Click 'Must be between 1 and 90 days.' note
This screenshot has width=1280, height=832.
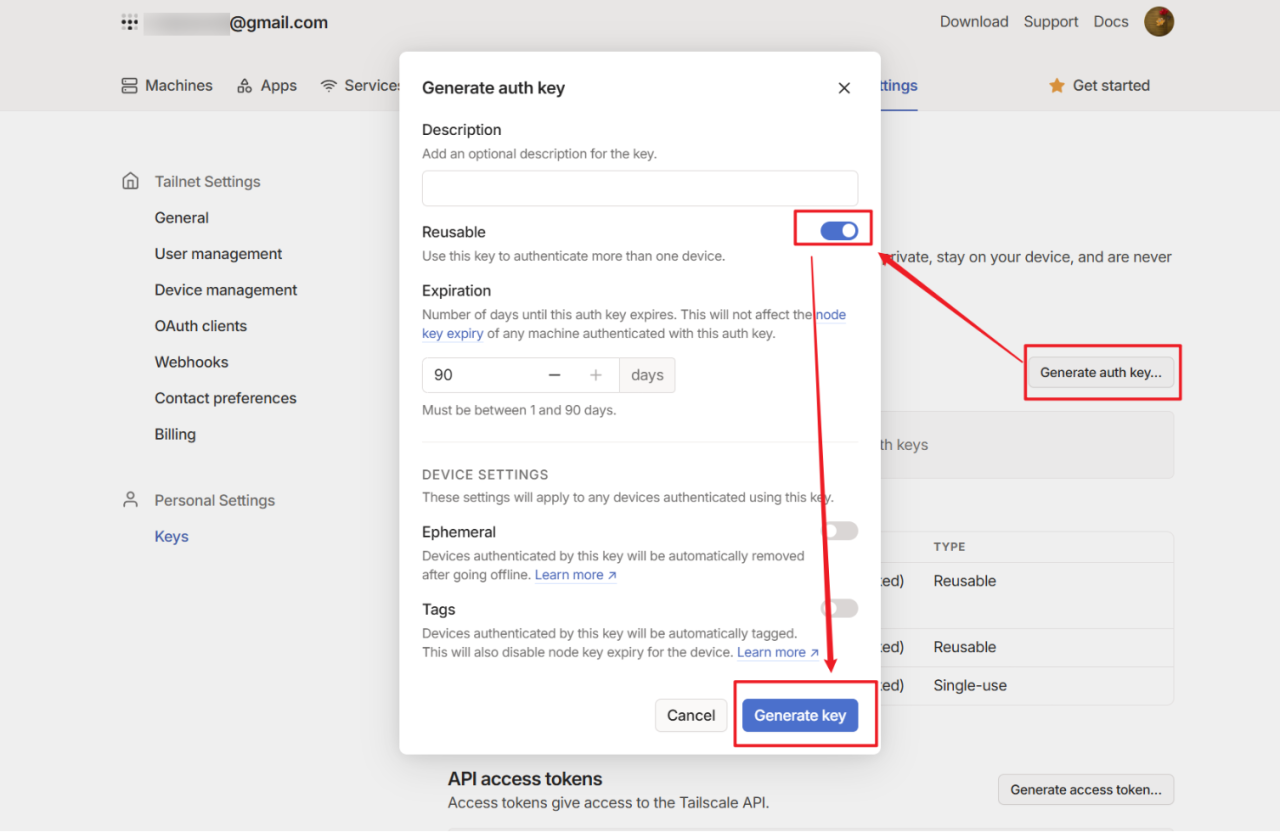pos(519,410)
